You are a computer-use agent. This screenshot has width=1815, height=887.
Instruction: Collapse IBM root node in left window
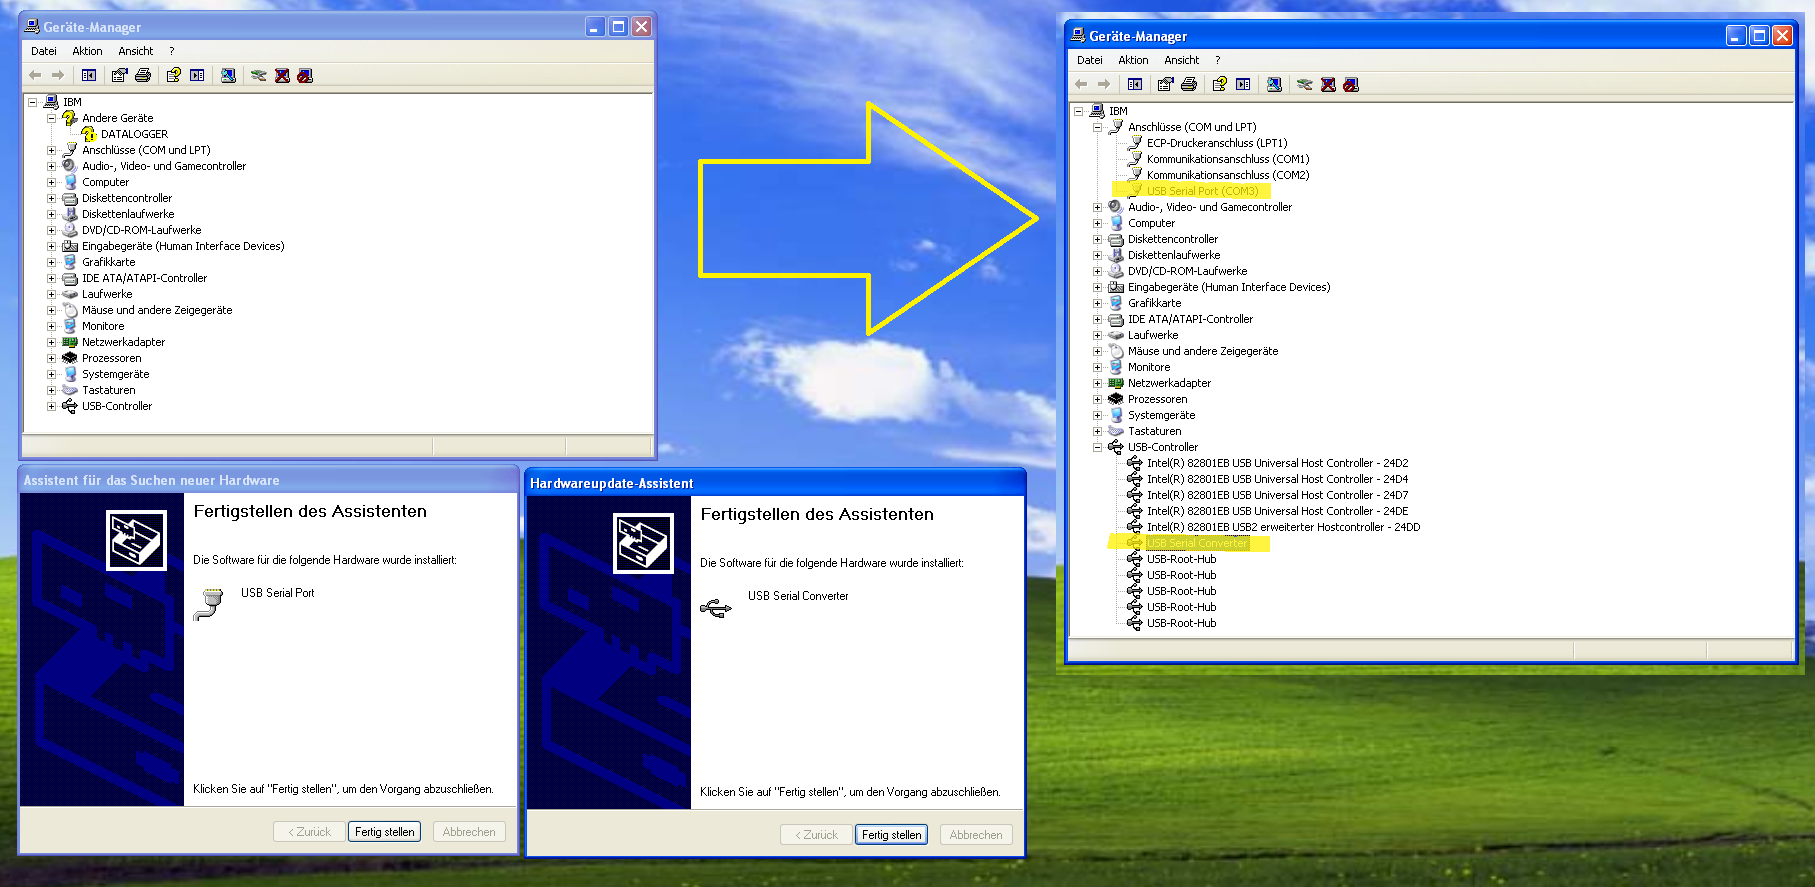pos(32,102)
